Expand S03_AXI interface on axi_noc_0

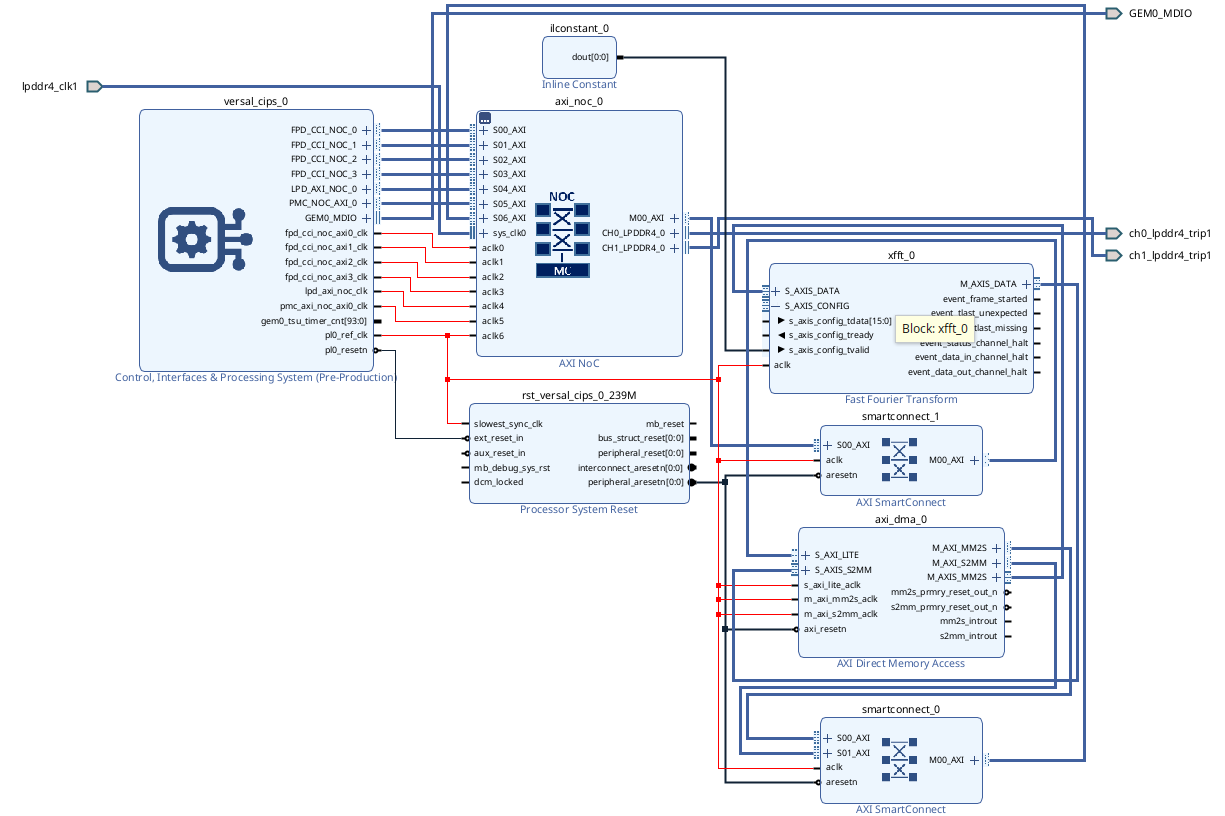tap(484, 174)
